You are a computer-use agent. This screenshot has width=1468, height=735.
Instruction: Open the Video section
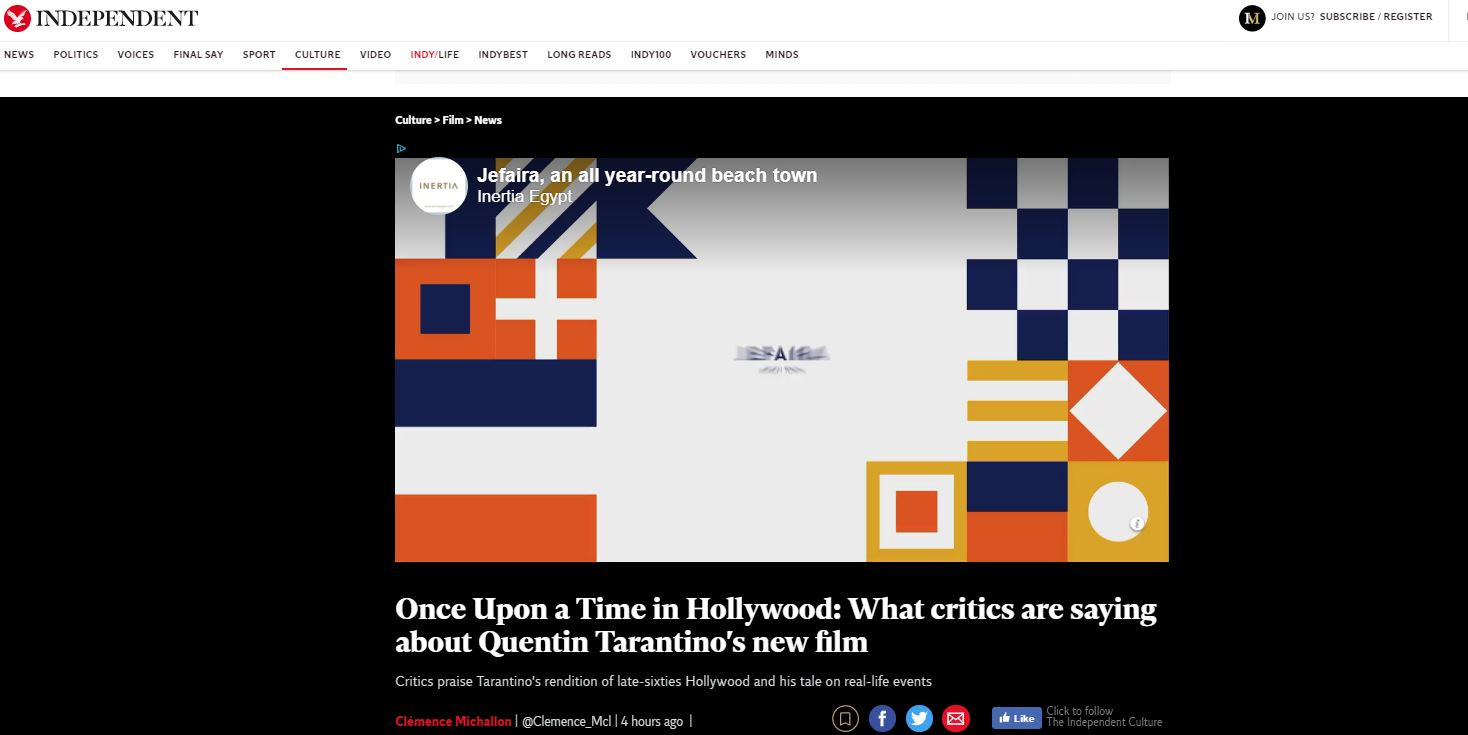[376, 55]
